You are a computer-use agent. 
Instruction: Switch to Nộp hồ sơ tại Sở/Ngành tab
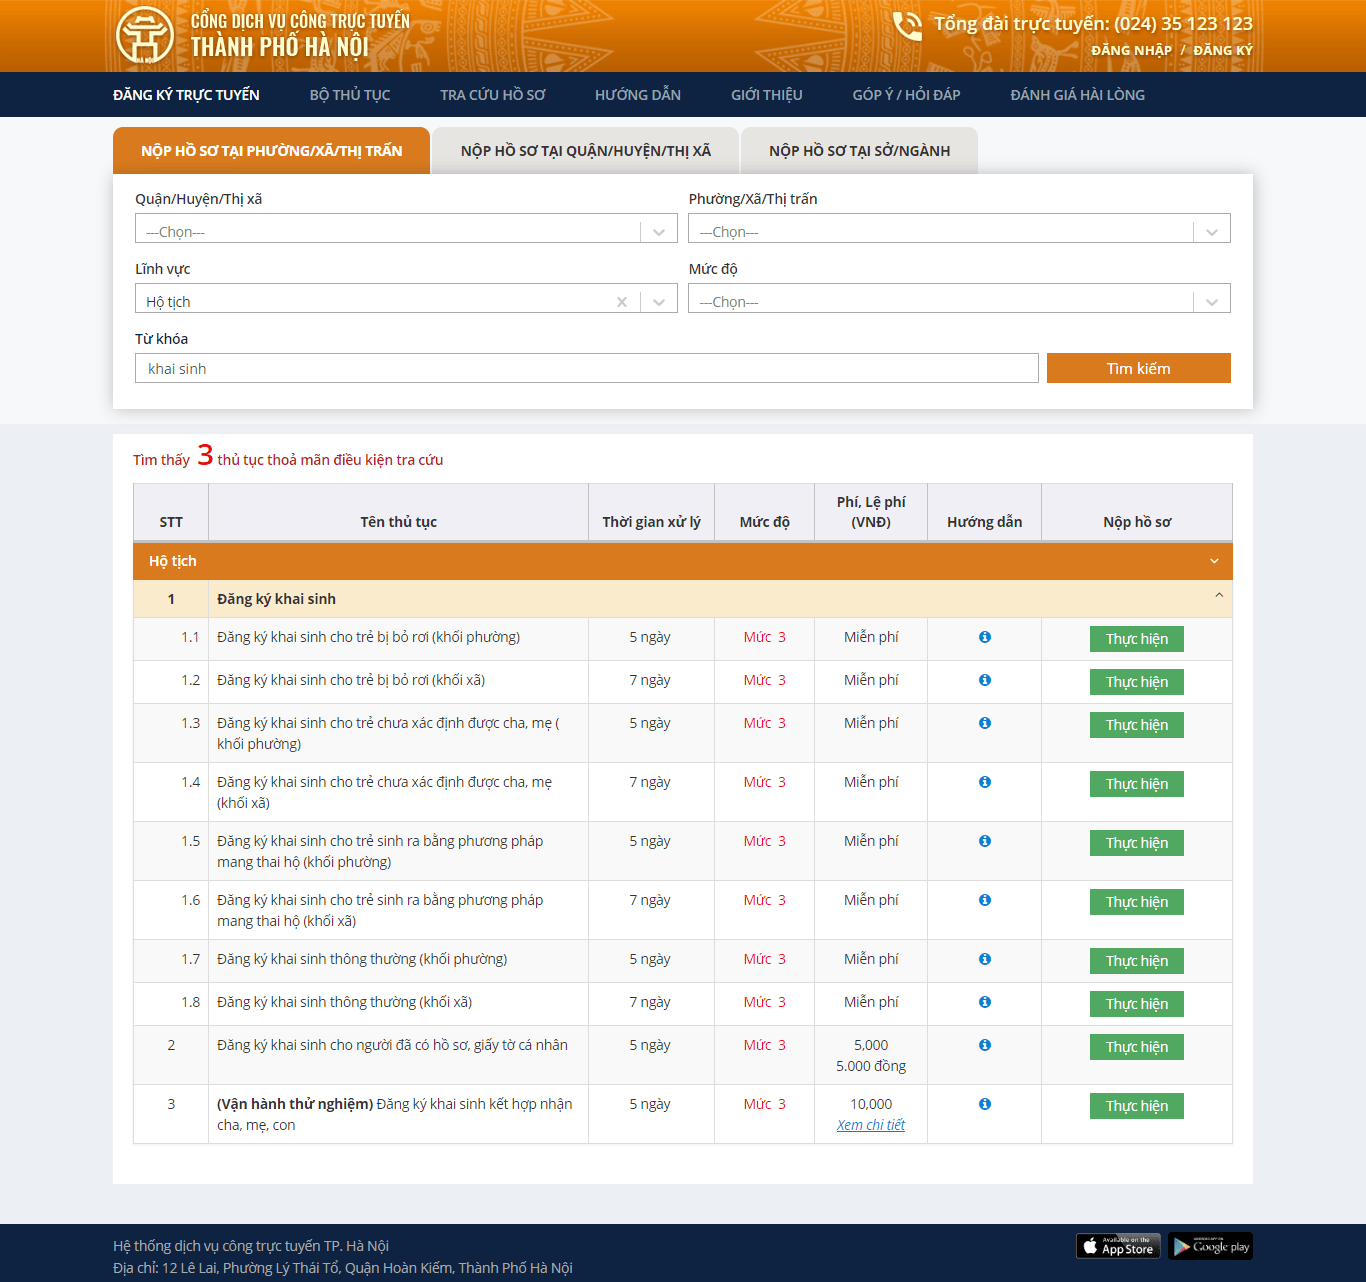pyautogui.click(x=859, y=151)
